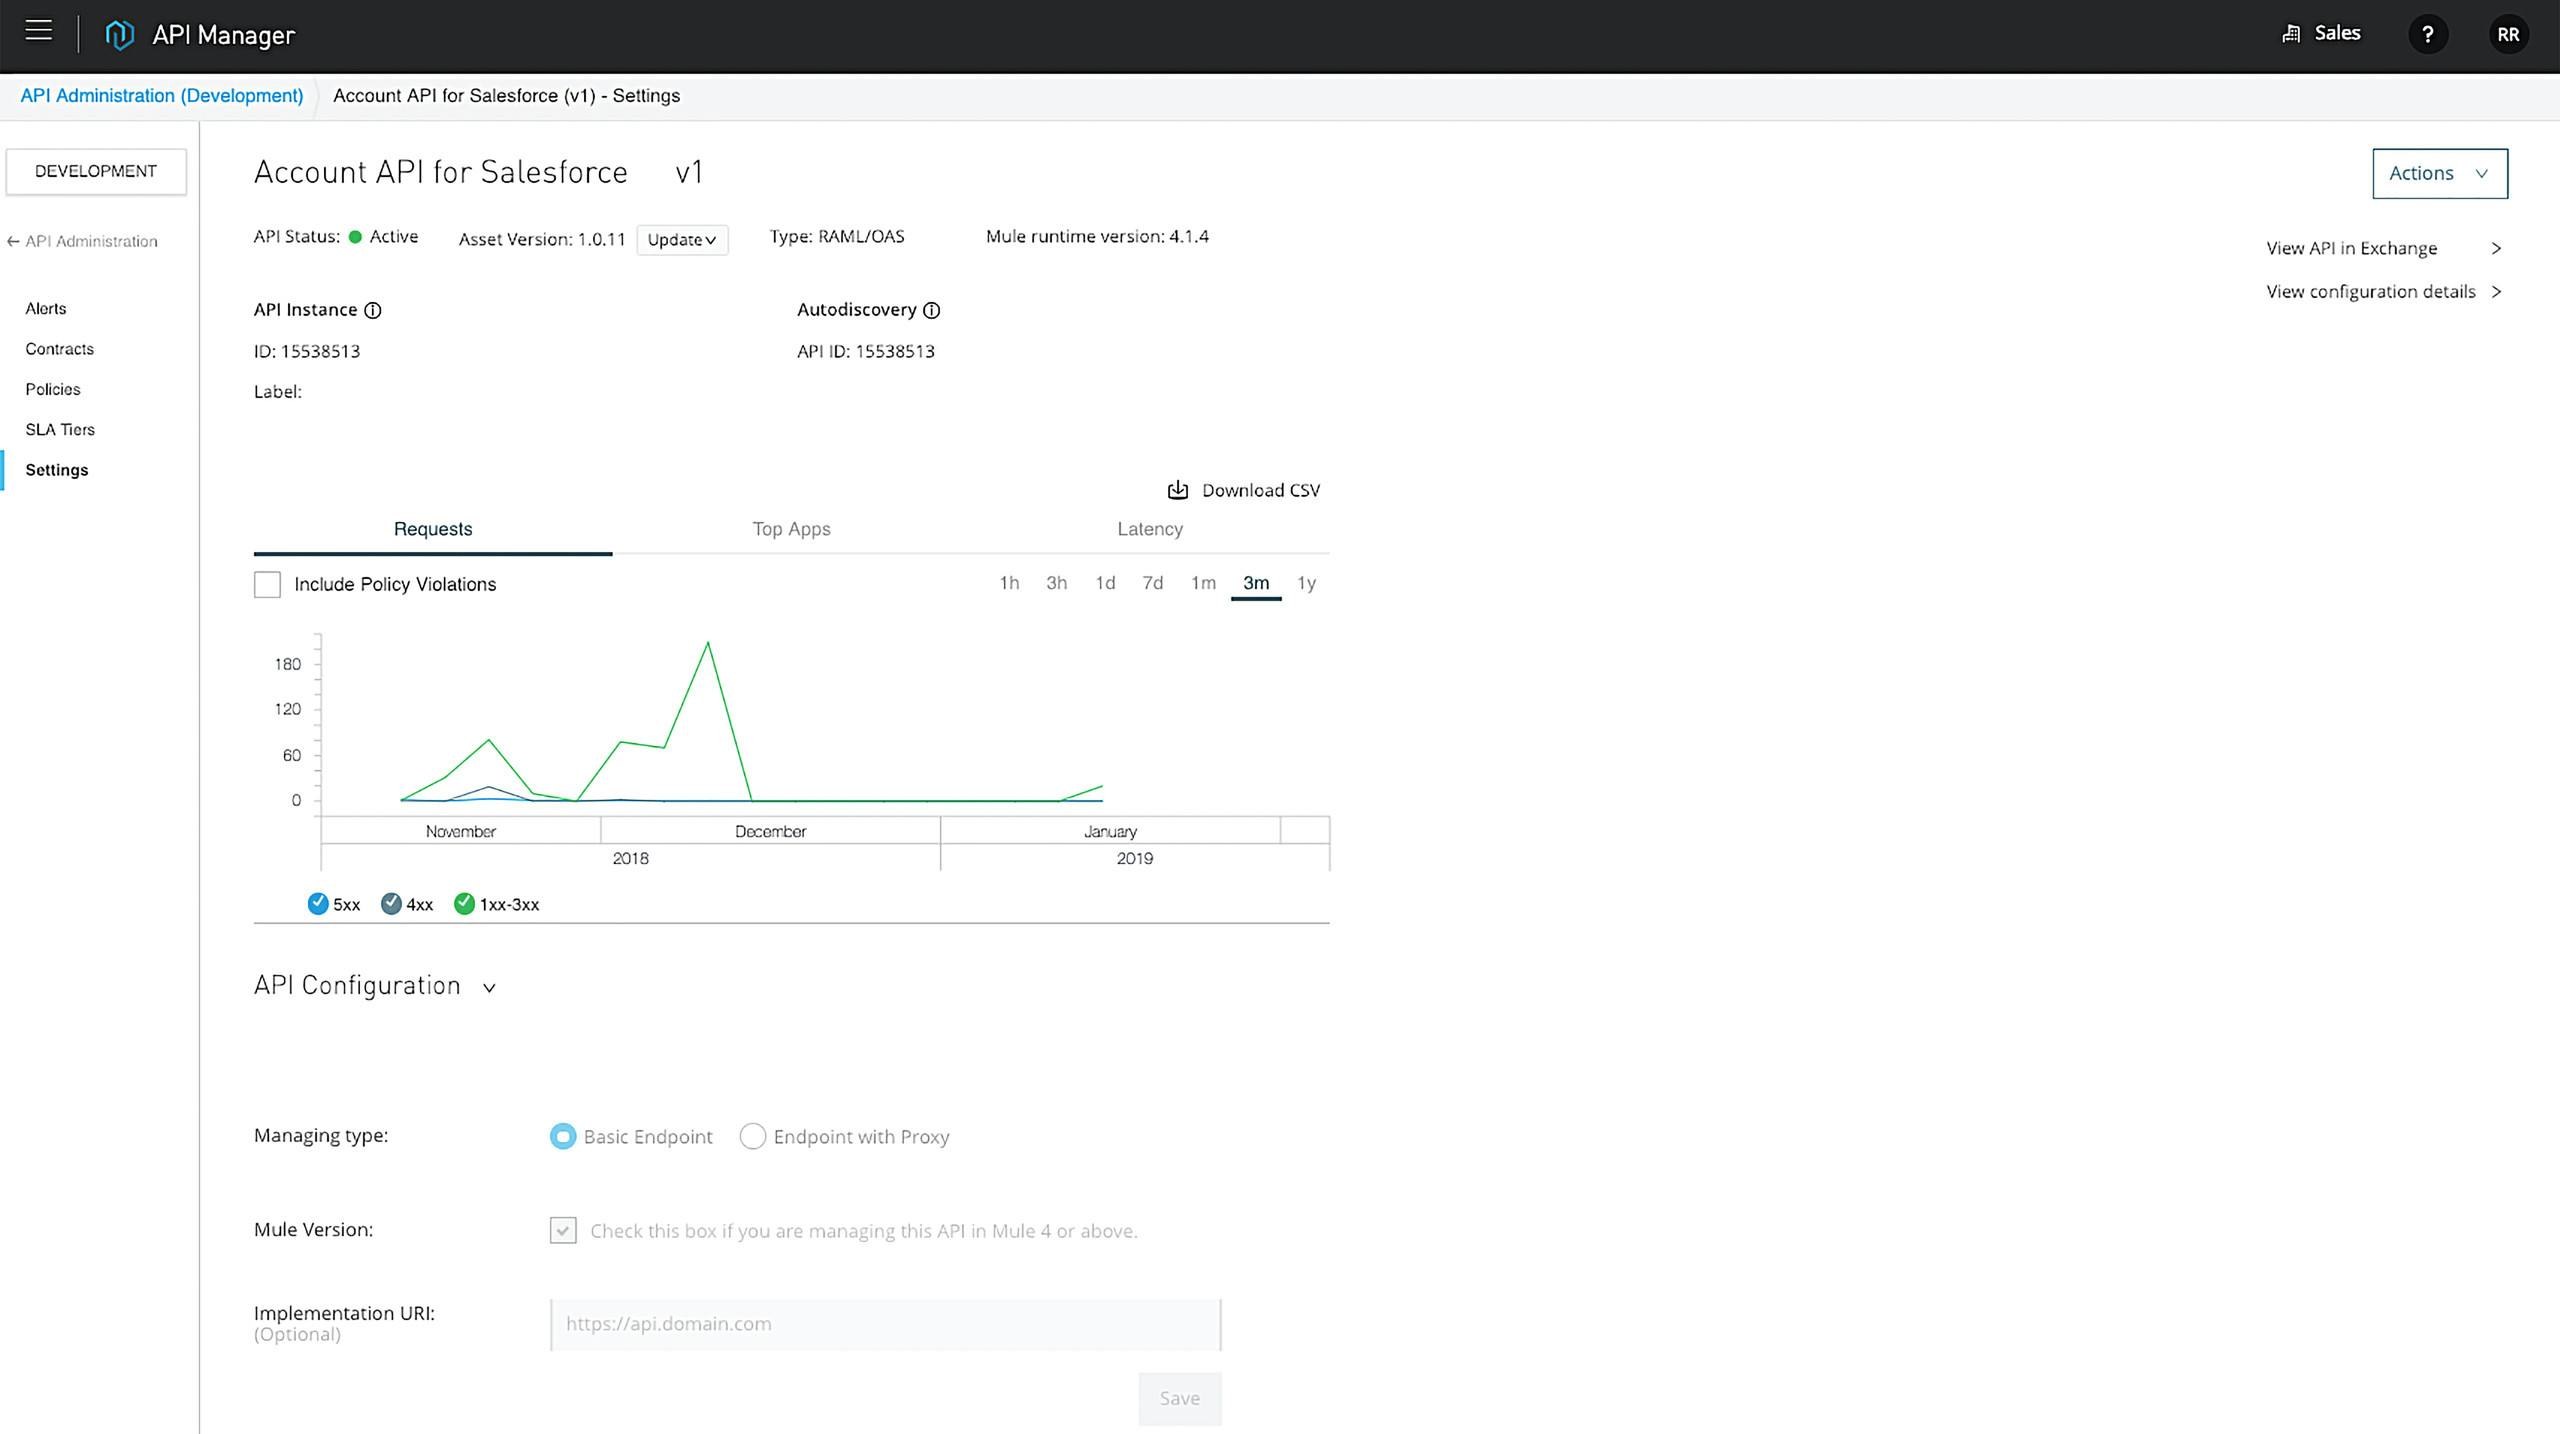Enable Include Policy Violations checkbox
2560x1434 pixels.
pyautogui.click(x=267, y=584)
